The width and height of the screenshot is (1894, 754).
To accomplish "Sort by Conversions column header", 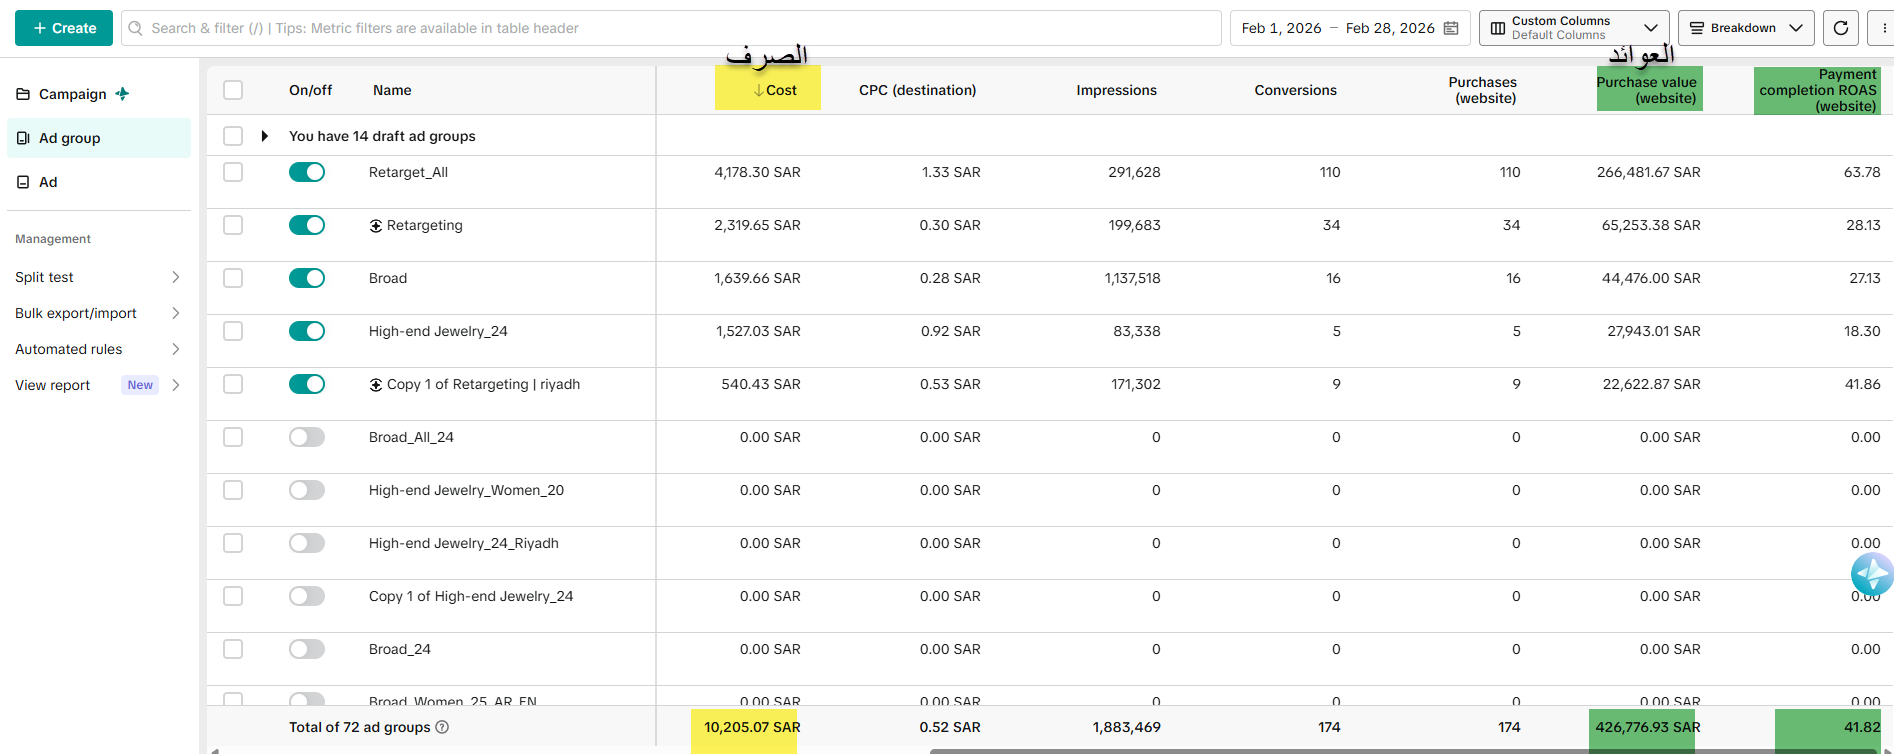I will (1295, 90).
